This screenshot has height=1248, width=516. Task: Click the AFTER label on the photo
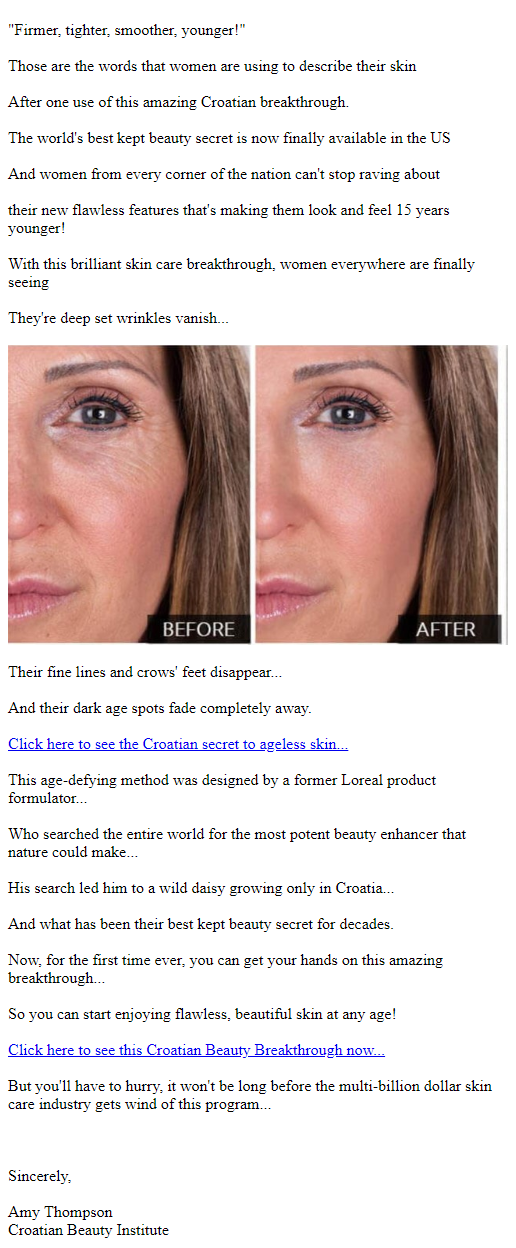coord(445,629)
